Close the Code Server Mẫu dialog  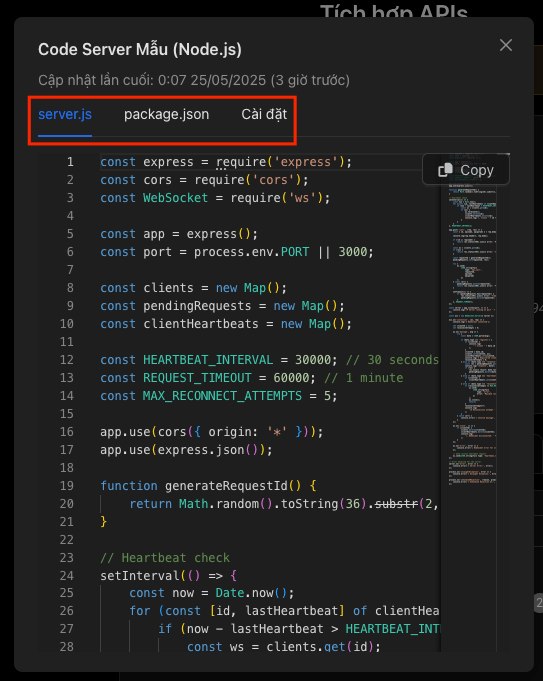[x=506, y=45]
